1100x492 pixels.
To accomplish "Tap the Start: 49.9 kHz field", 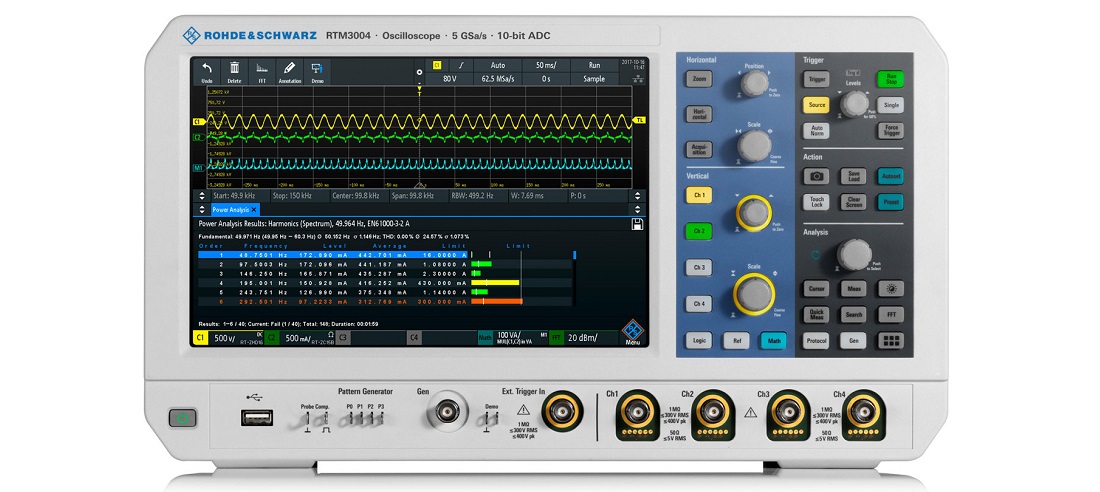I will click(240, 196).
